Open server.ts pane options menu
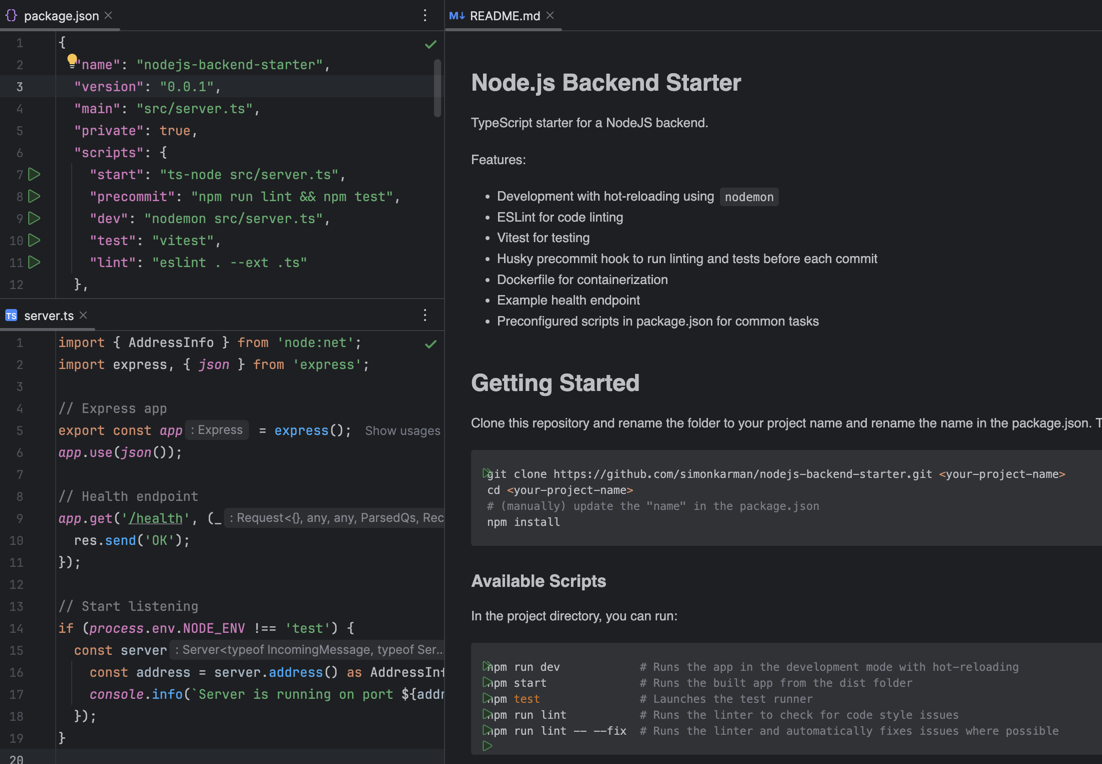The width and height of the screenshot is (1102, 764). tap(425, 316)
